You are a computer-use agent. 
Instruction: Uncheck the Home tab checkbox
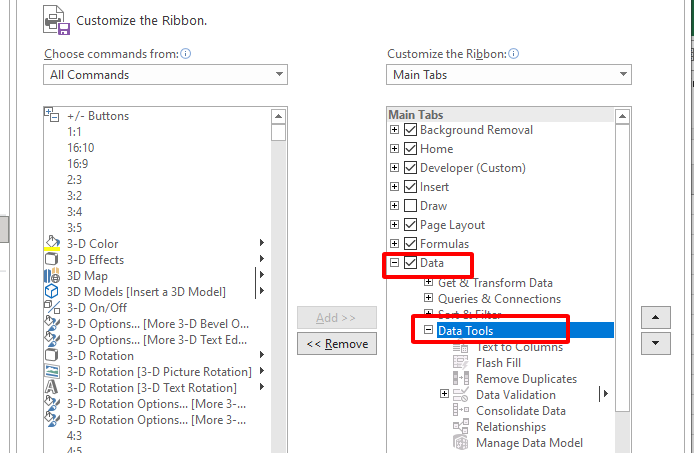(410, 149)
